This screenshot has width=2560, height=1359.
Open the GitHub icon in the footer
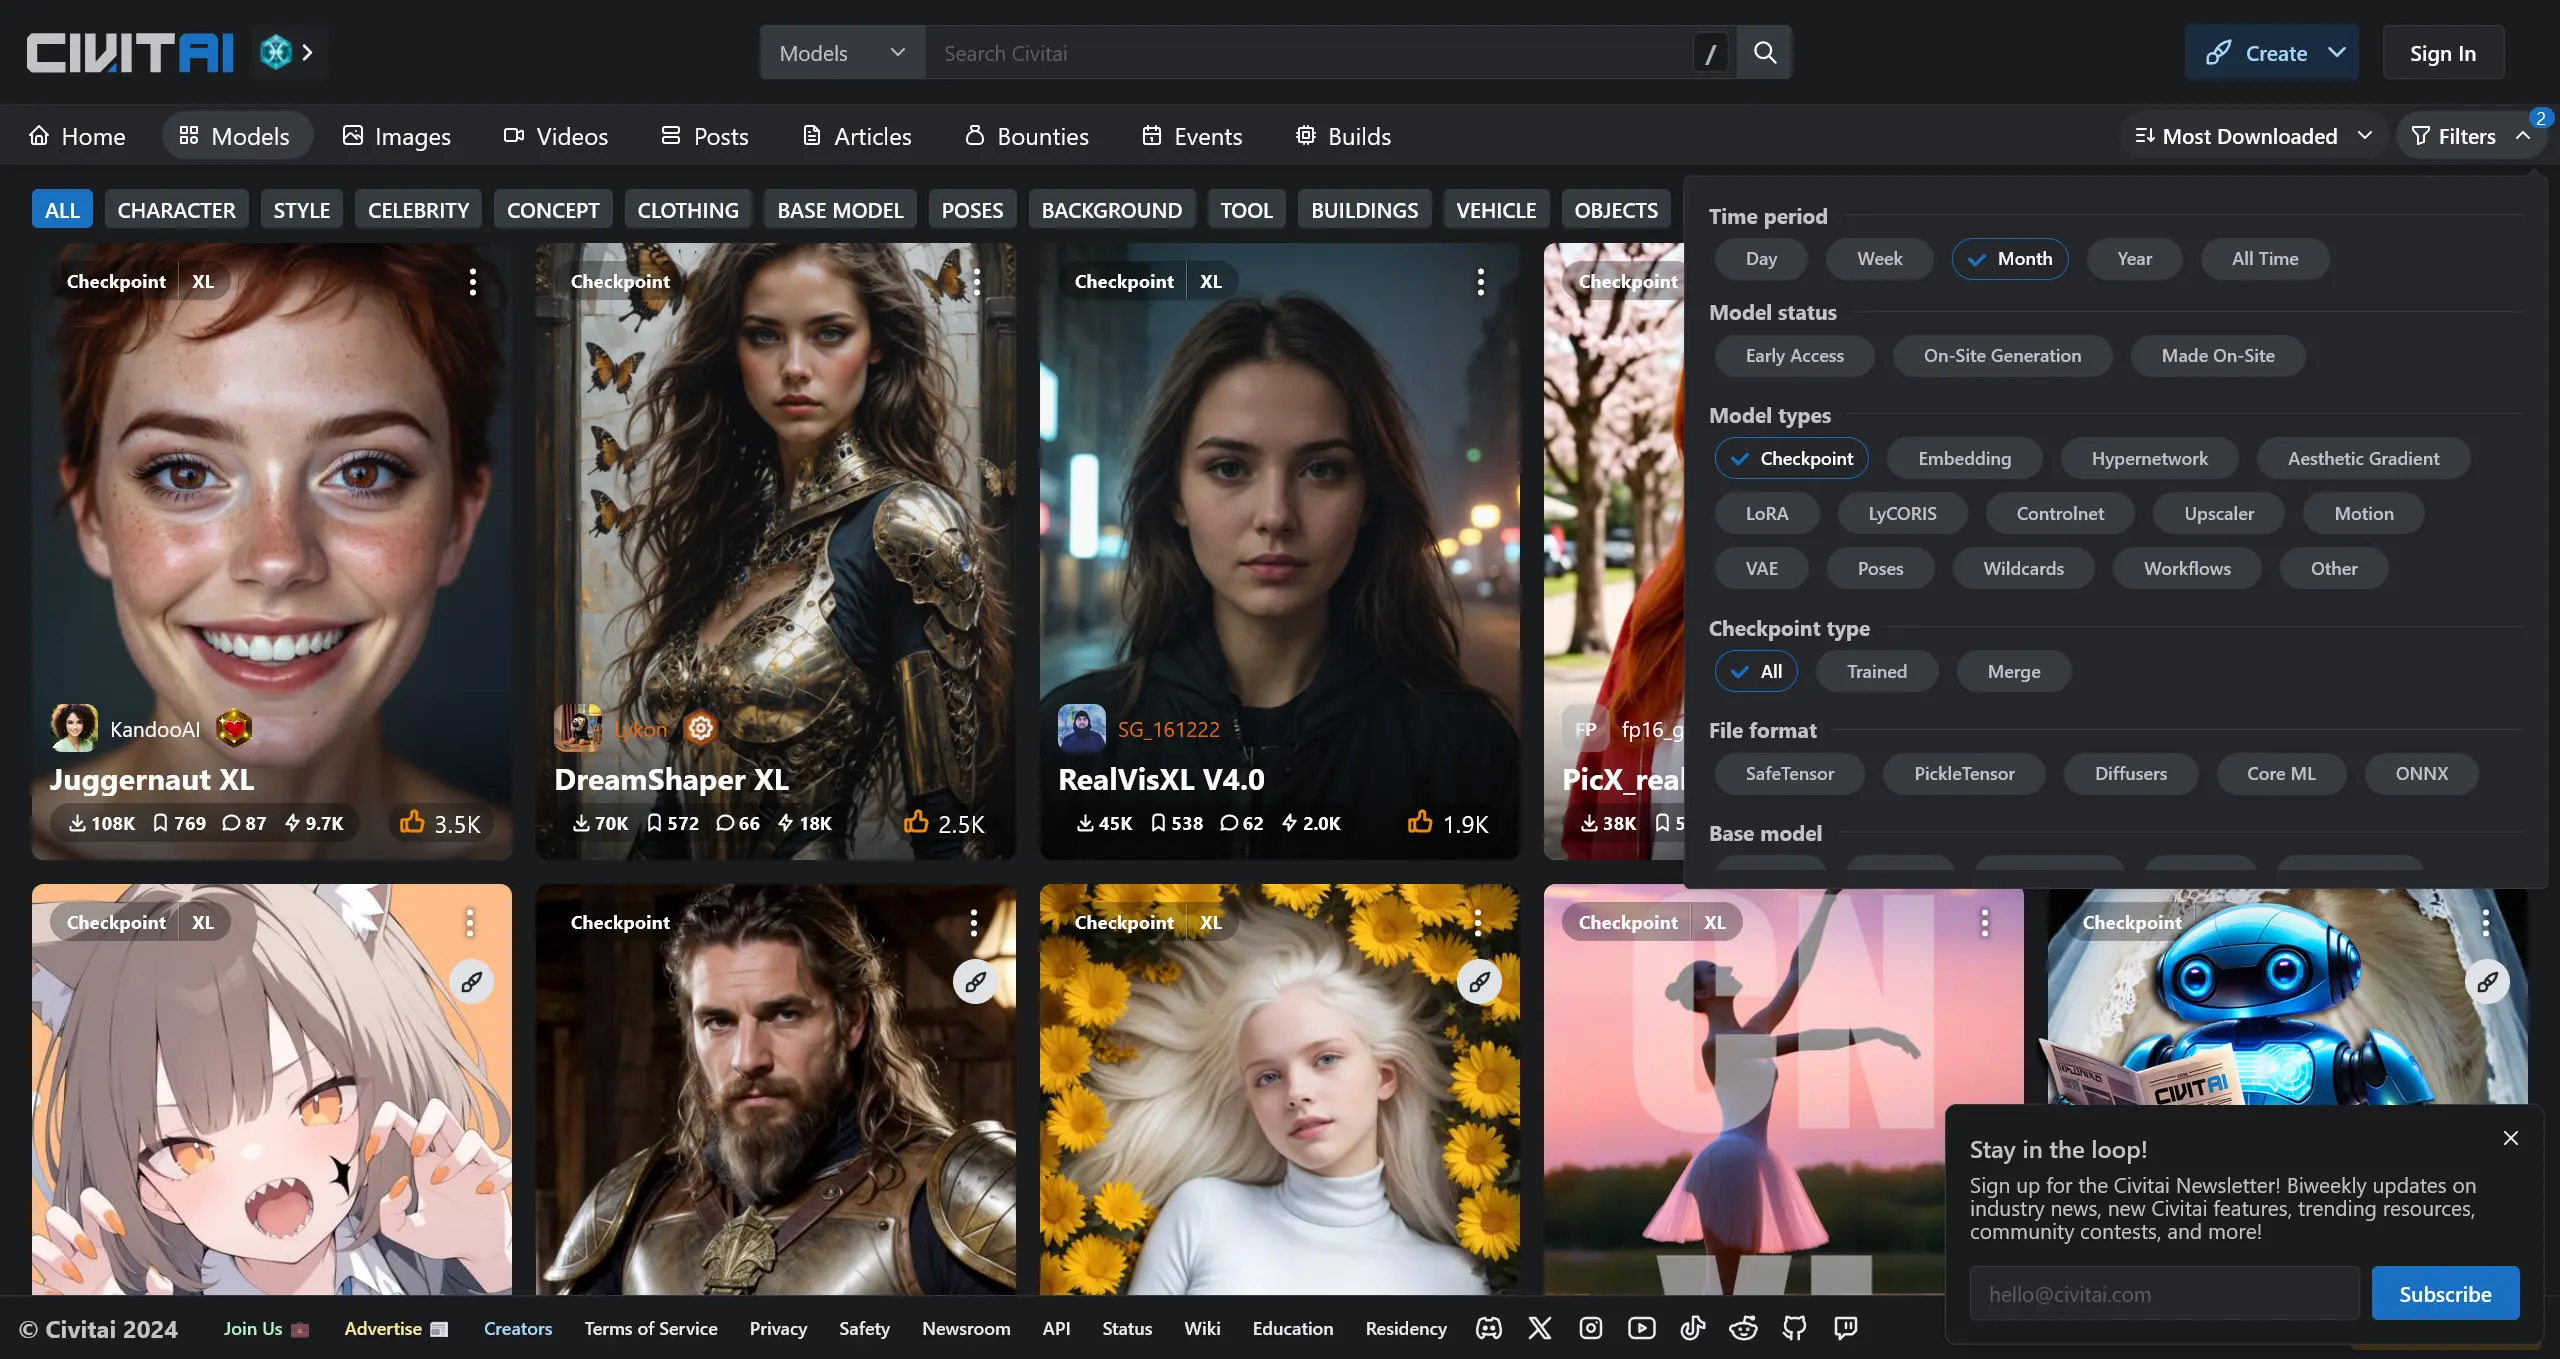pos(1795,1328)
